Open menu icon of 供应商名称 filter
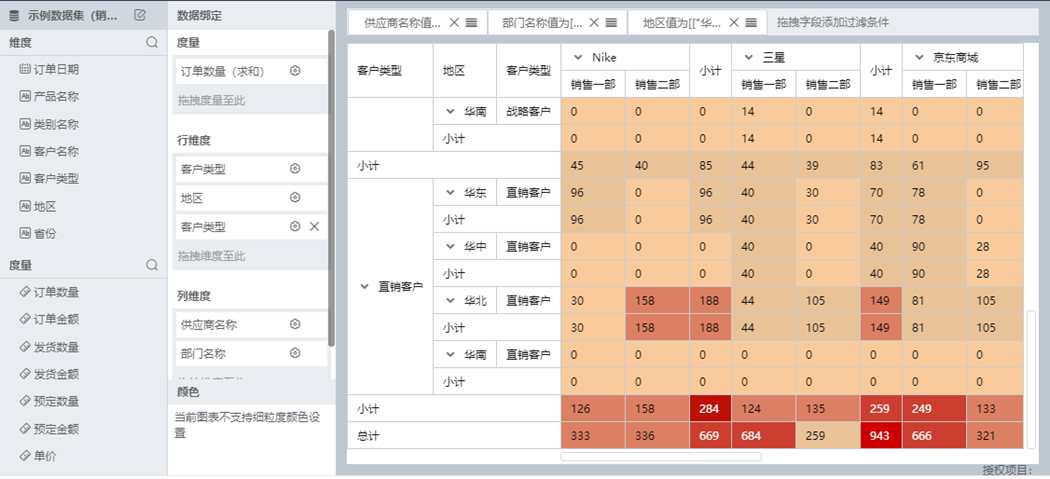The image size is (1050, 479). click(471, 22)
